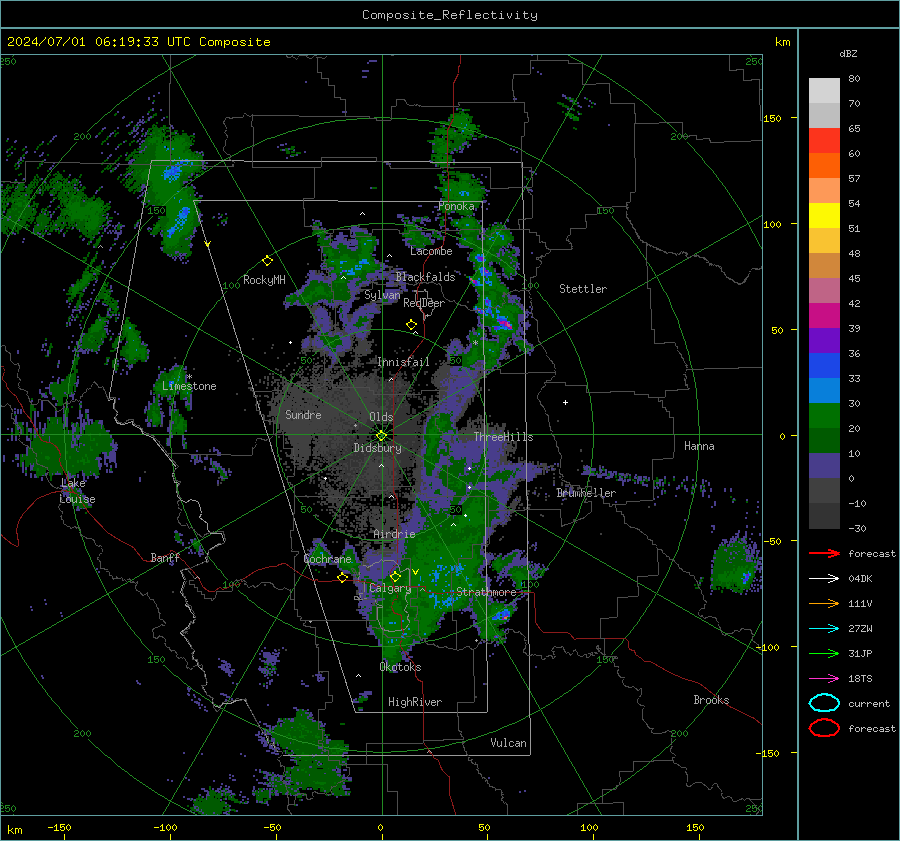900x841 pixels.
Task: Select the cyan 27ZW arrow icon
Action: (824, 629)
